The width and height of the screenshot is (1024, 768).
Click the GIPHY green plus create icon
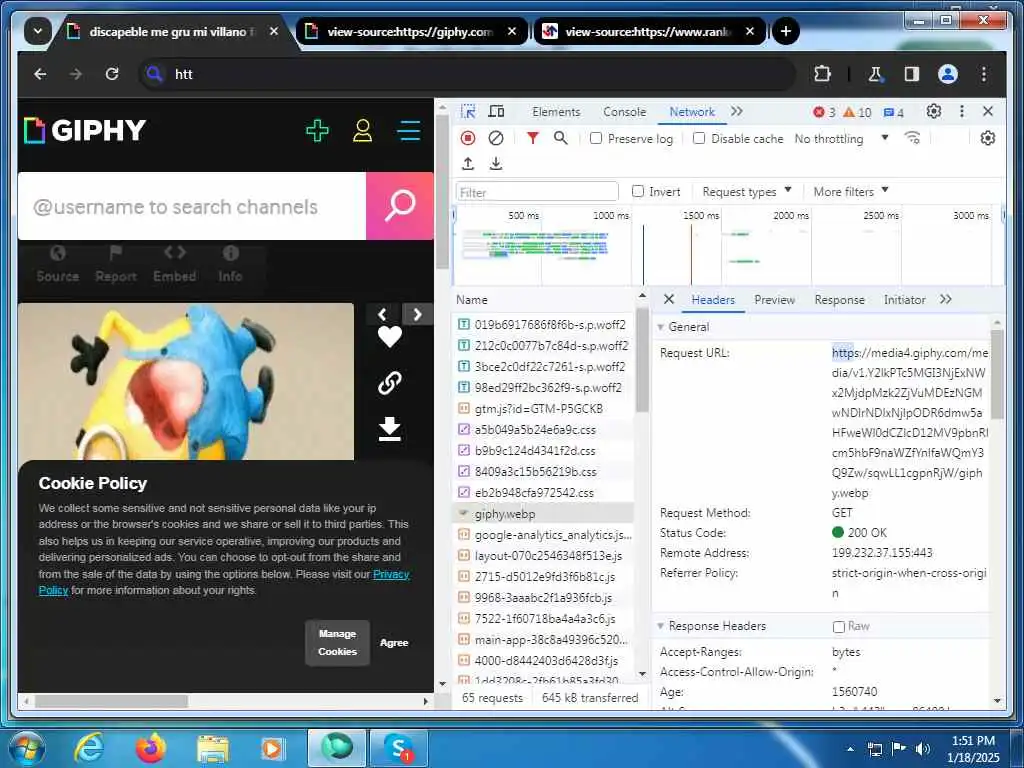click(x=317, y=131)
